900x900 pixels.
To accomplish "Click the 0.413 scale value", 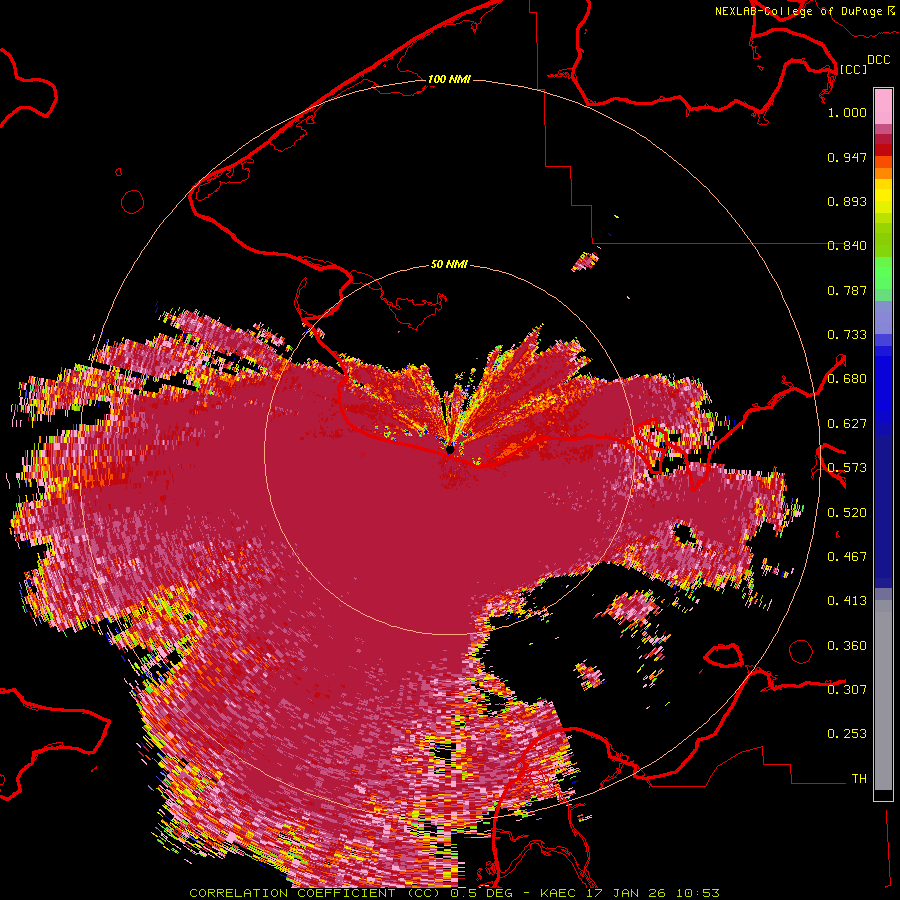I will (x=847, y=601).
